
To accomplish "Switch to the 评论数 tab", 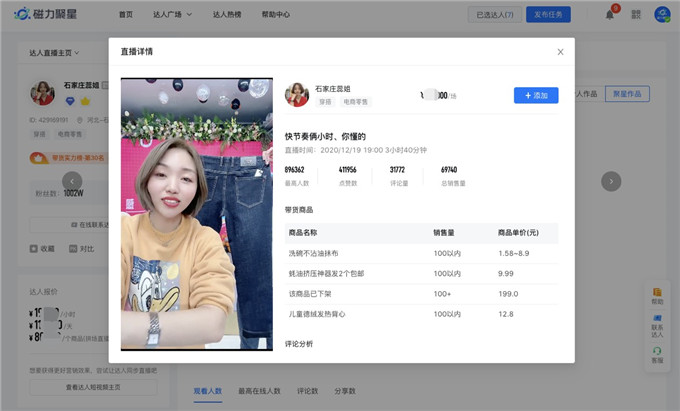I will tap(308, 391).
